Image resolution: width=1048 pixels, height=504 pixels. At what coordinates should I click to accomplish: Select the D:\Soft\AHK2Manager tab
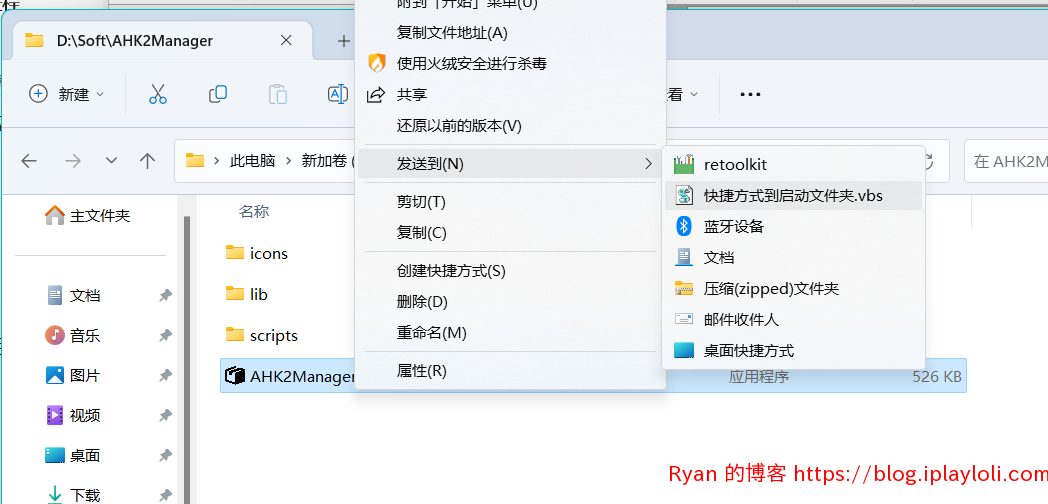(x=160, y=41)
